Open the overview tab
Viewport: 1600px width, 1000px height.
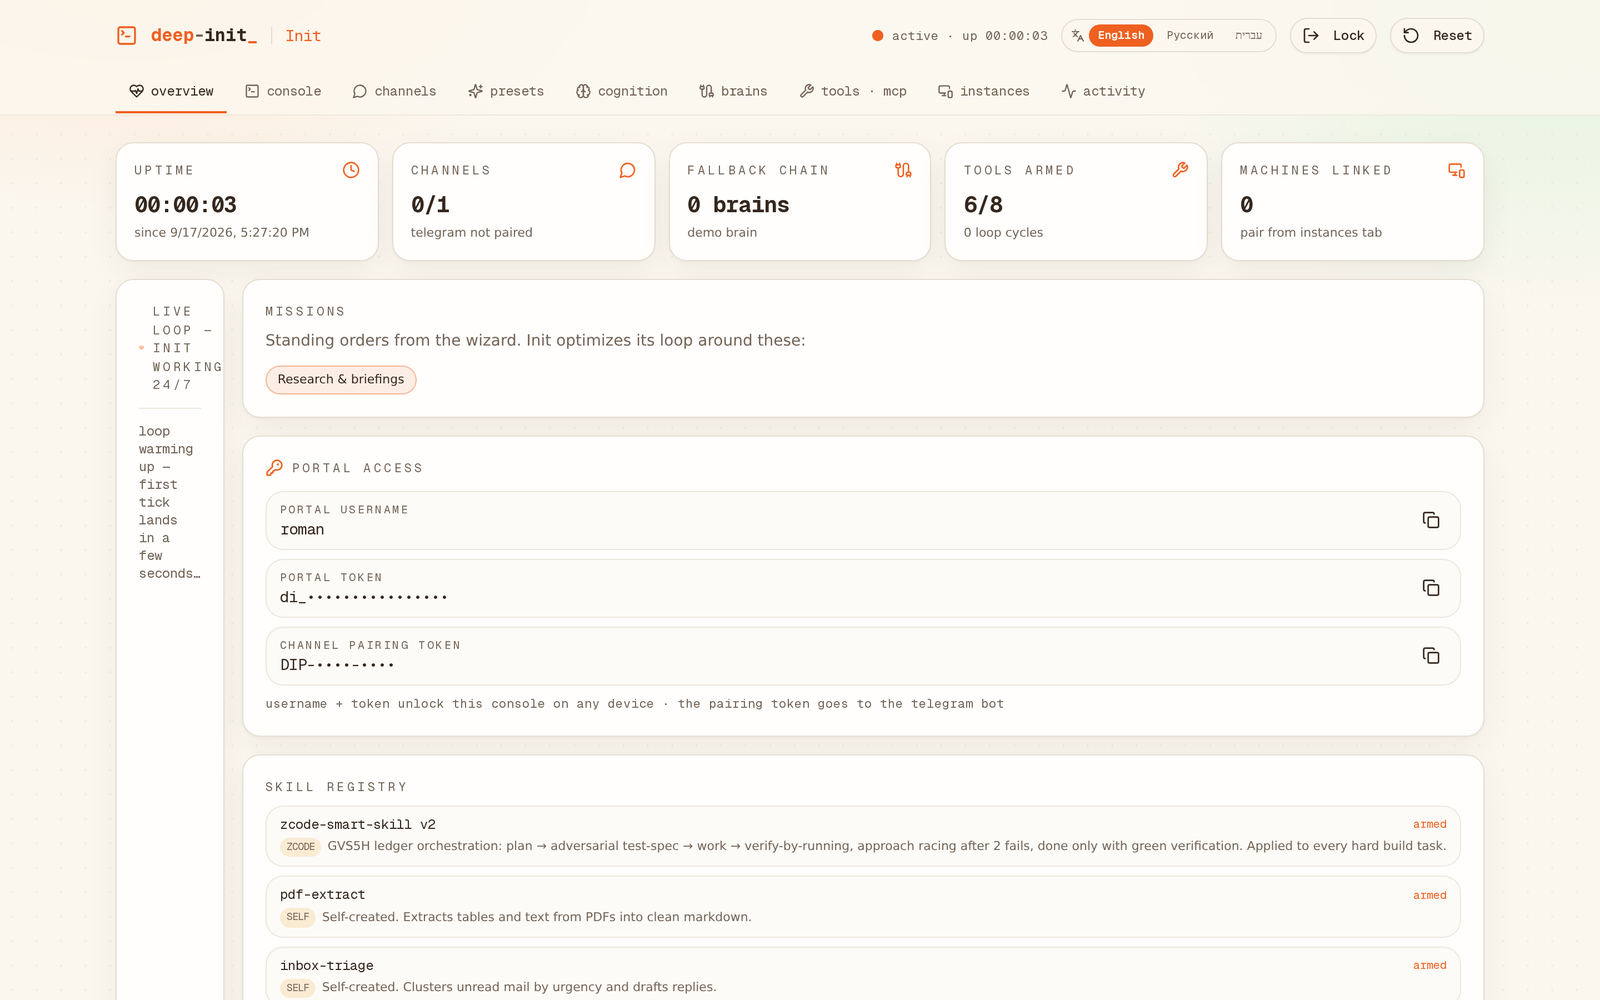(171, 91)
